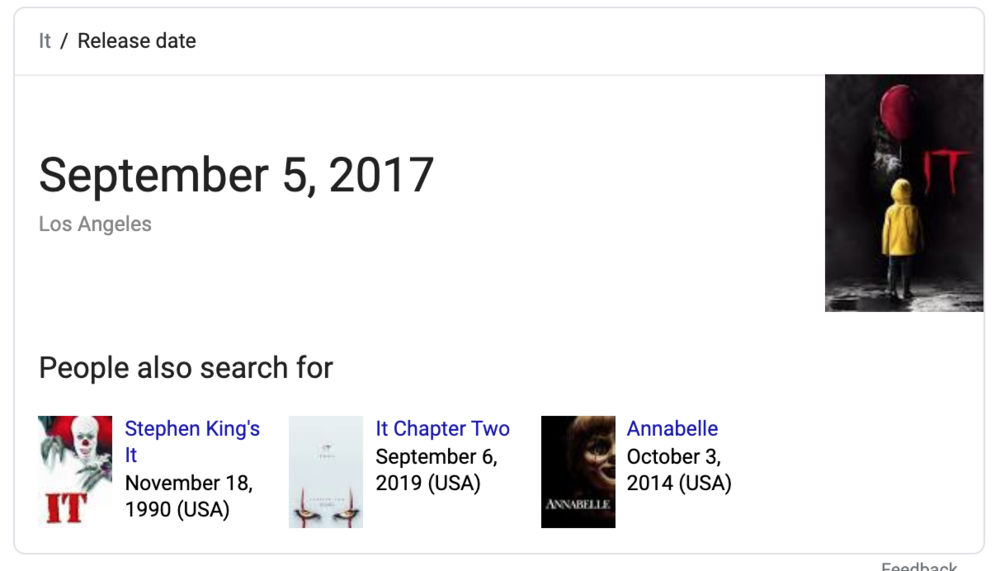Open the It 2017 movie poster

(x=903, y=192)
